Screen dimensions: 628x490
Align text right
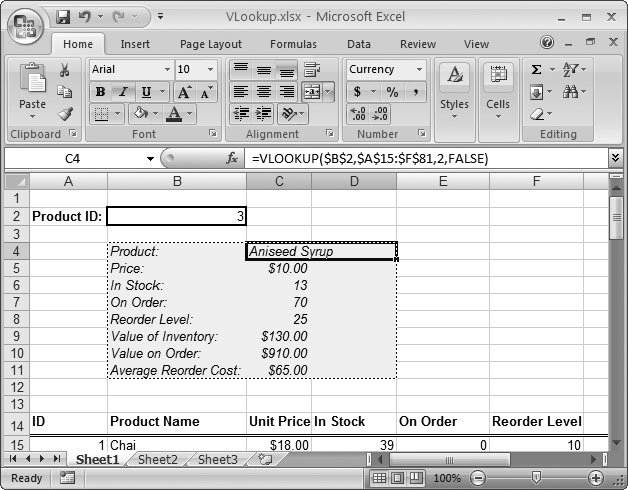(x=286, y=92)
